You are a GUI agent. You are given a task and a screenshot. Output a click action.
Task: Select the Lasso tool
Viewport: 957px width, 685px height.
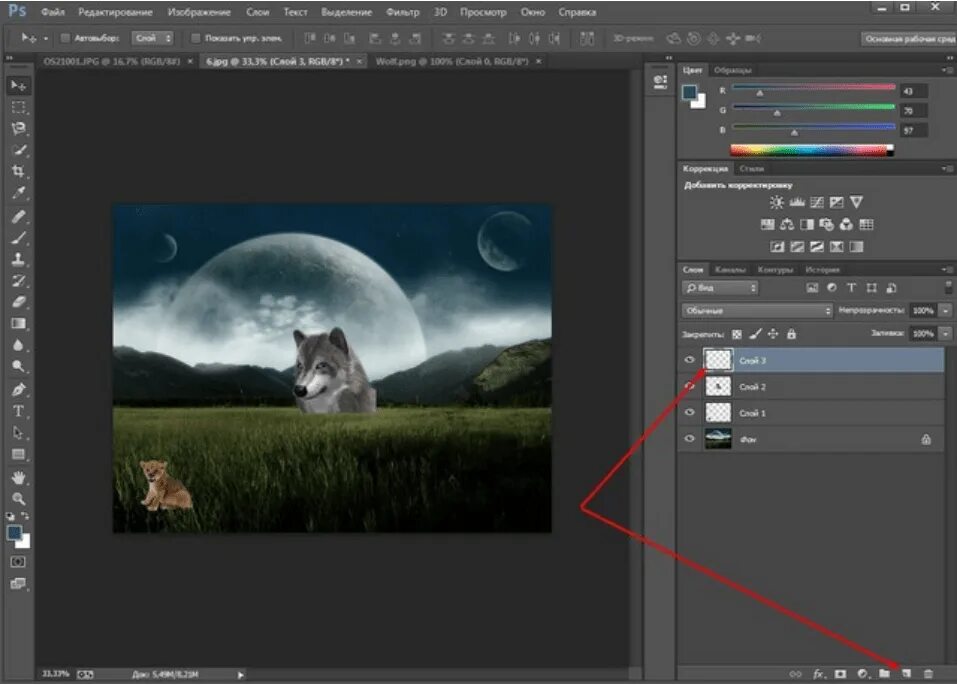point(18,128)
